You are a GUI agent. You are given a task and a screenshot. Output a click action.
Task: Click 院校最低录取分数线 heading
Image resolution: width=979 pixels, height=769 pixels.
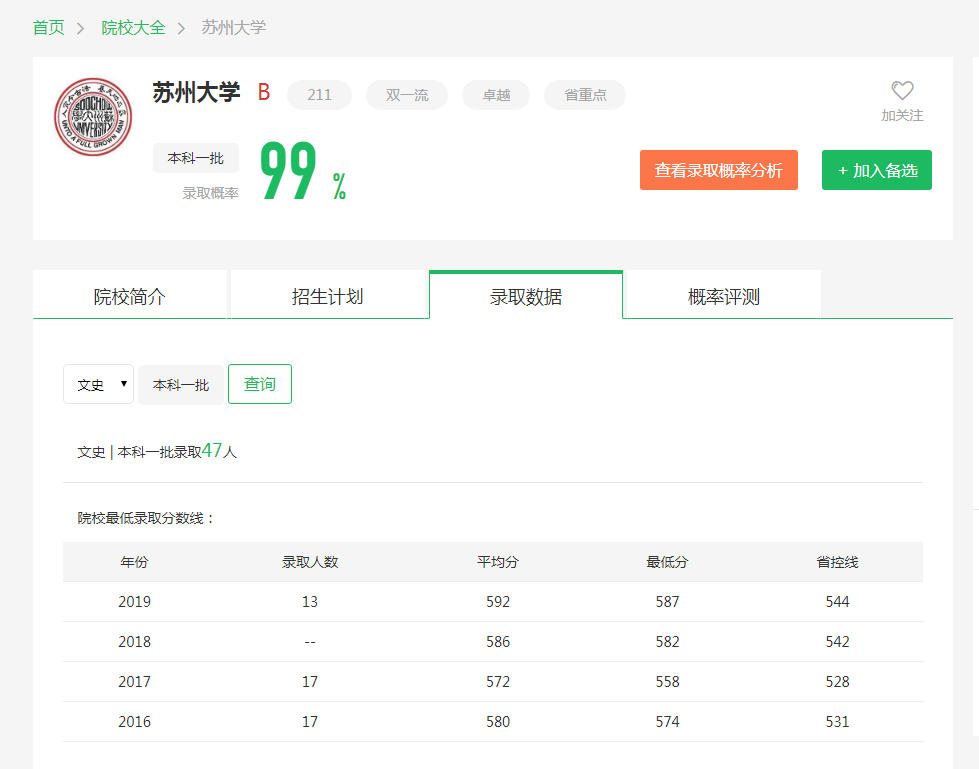tap(146, 518)
